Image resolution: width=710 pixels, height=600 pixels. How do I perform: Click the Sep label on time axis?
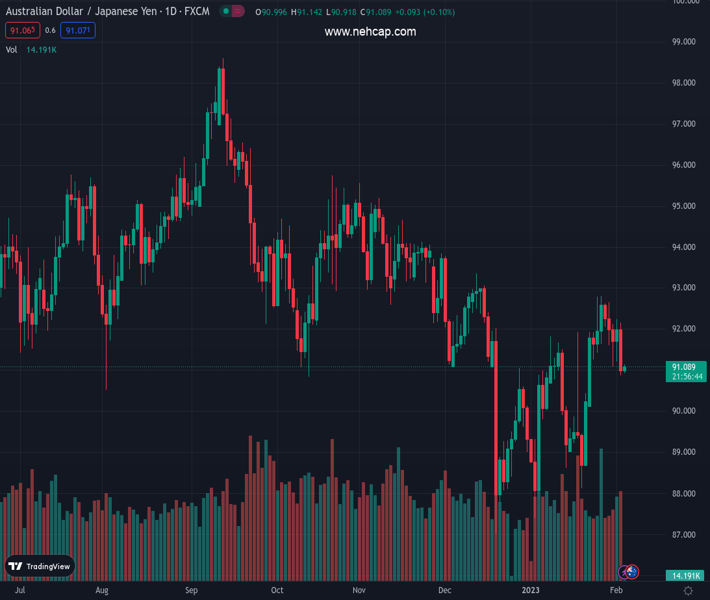point(191,591)
